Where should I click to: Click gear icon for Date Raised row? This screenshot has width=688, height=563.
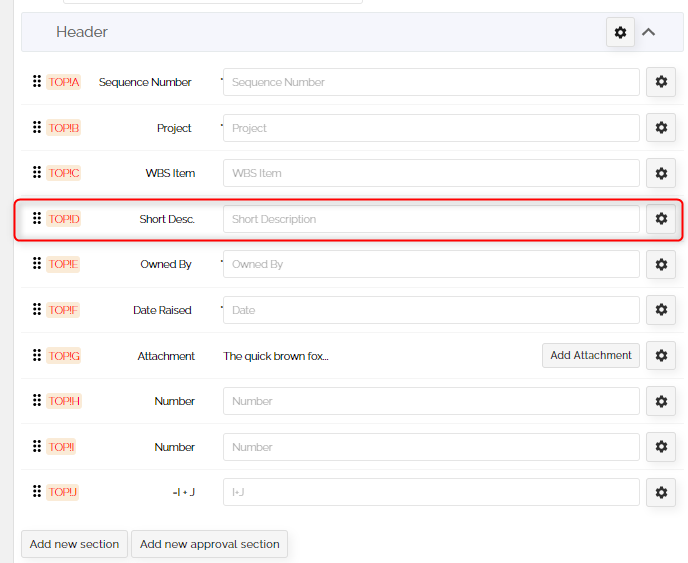(x=660, y=310)
